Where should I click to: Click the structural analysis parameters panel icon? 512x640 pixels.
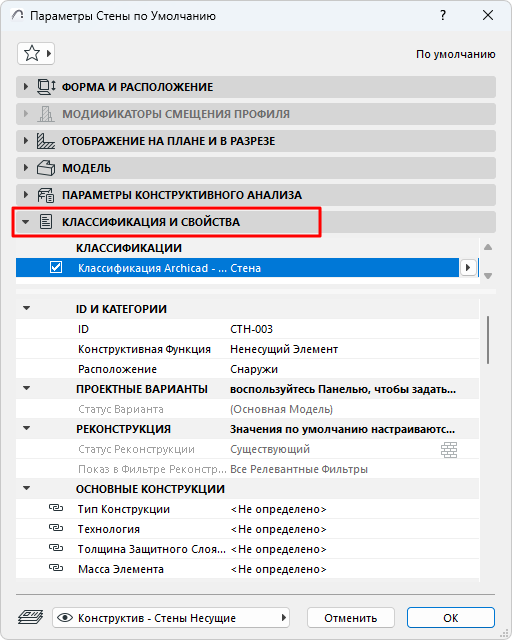46,195
